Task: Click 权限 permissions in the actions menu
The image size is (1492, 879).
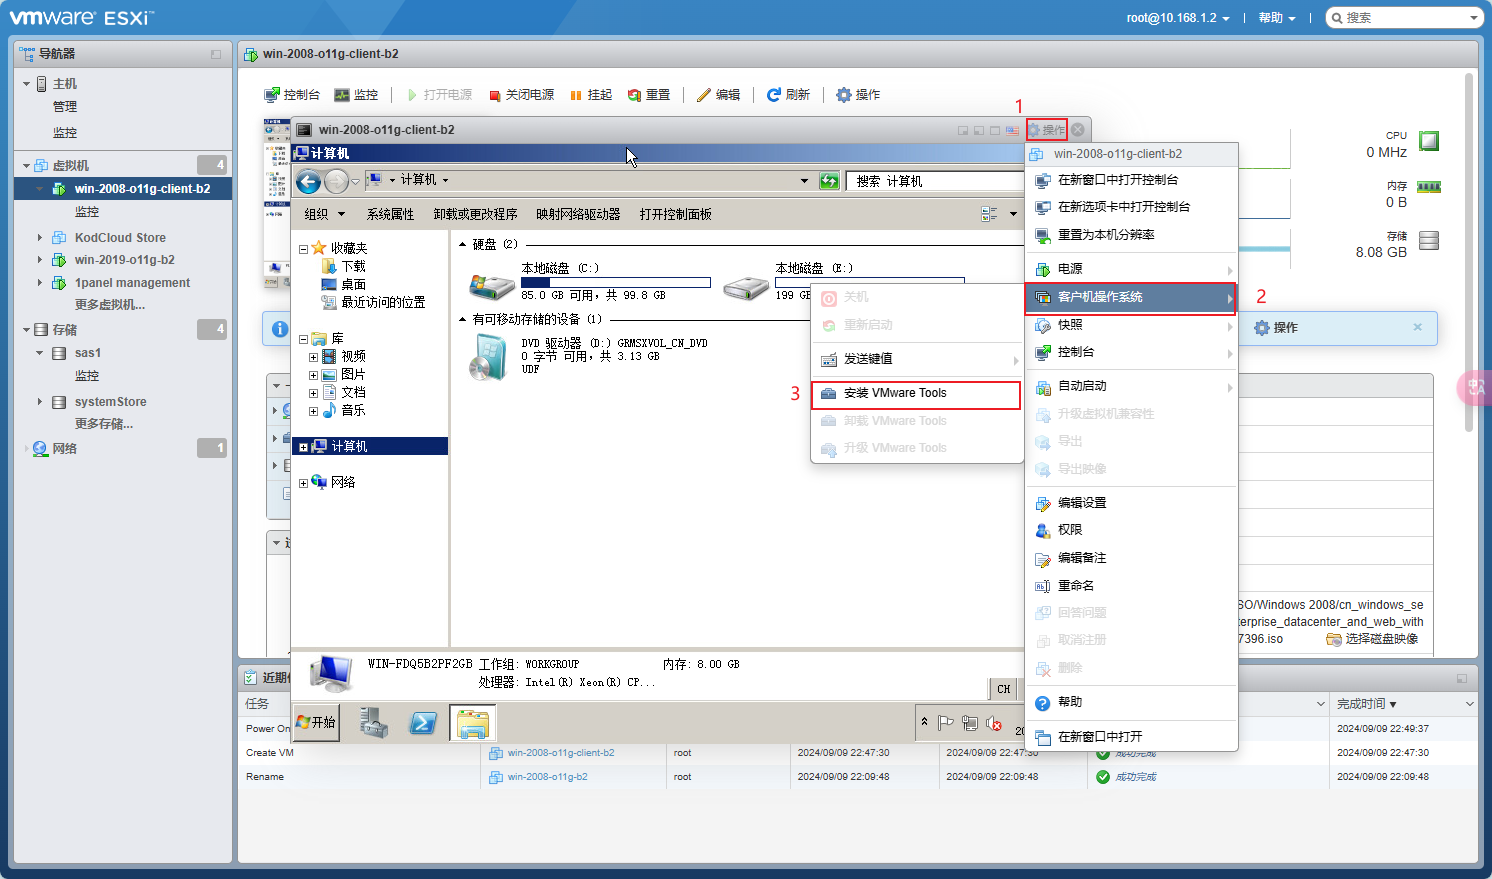Action: tap(1131, 530)
